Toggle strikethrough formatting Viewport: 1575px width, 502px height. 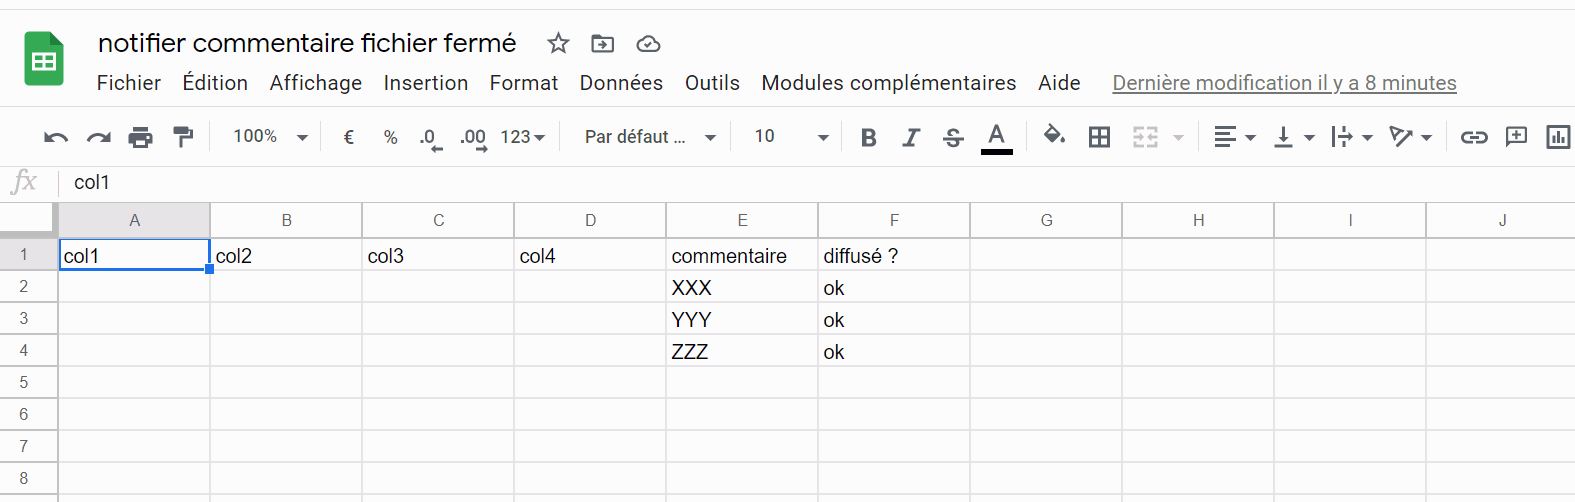coord(953,137)
